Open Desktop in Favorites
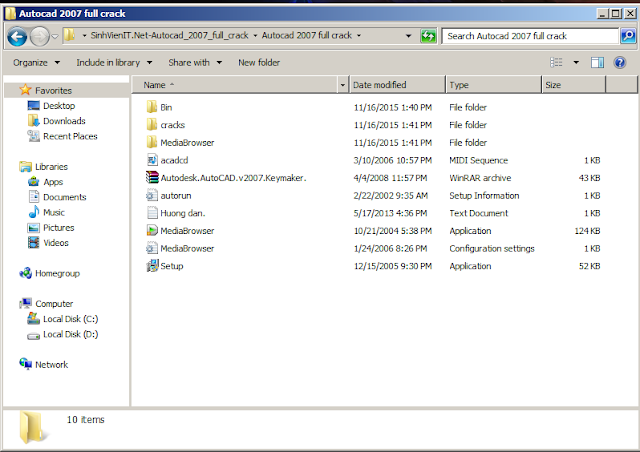 59,106
